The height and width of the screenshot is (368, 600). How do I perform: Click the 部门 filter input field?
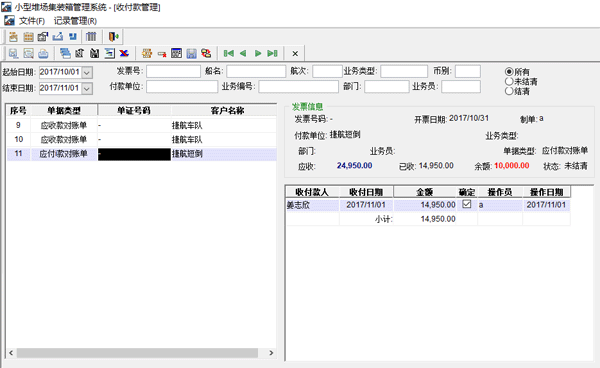click(386, 87)
